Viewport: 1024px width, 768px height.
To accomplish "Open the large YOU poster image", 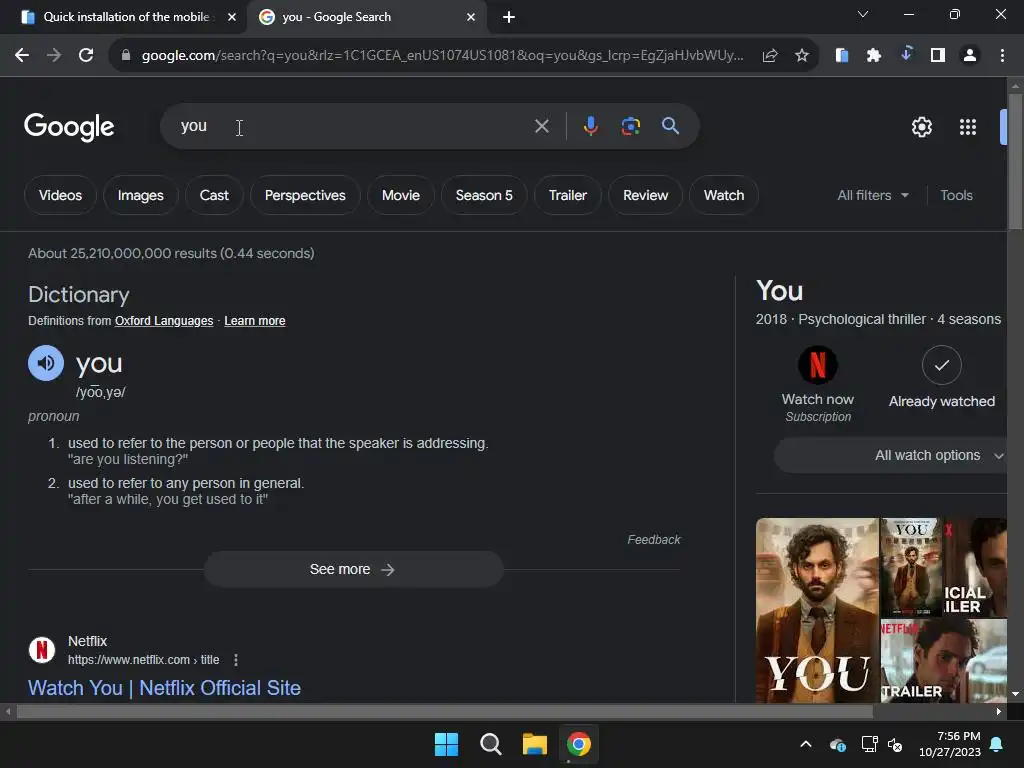I will (x=817, y=610).
